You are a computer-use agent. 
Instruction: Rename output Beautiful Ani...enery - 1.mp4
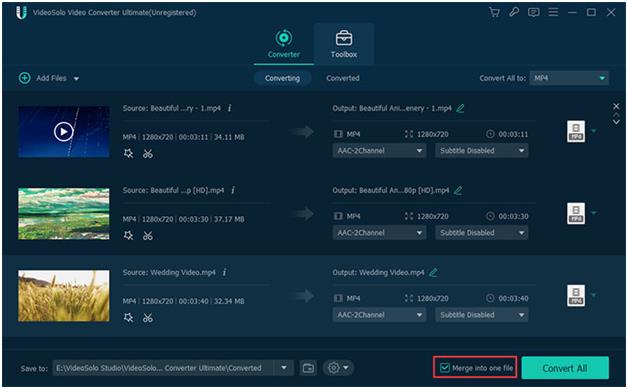pyautogui.click(x=460, y=108)
